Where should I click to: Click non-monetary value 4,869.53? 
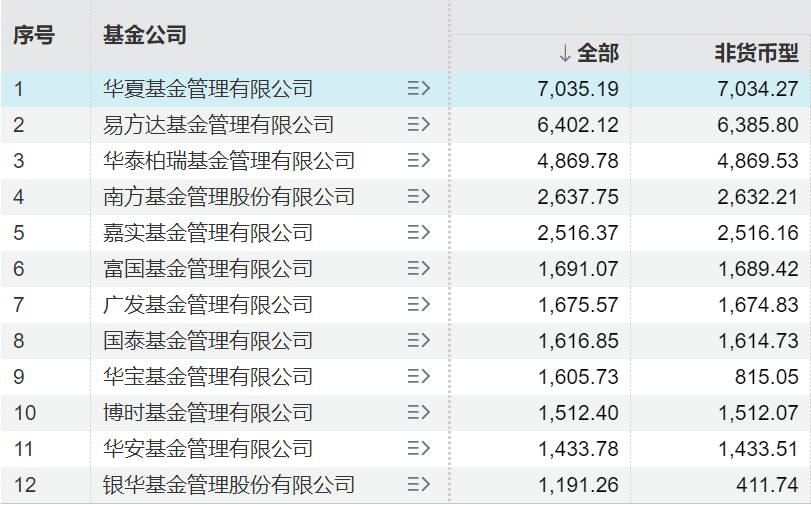point(758,161)
